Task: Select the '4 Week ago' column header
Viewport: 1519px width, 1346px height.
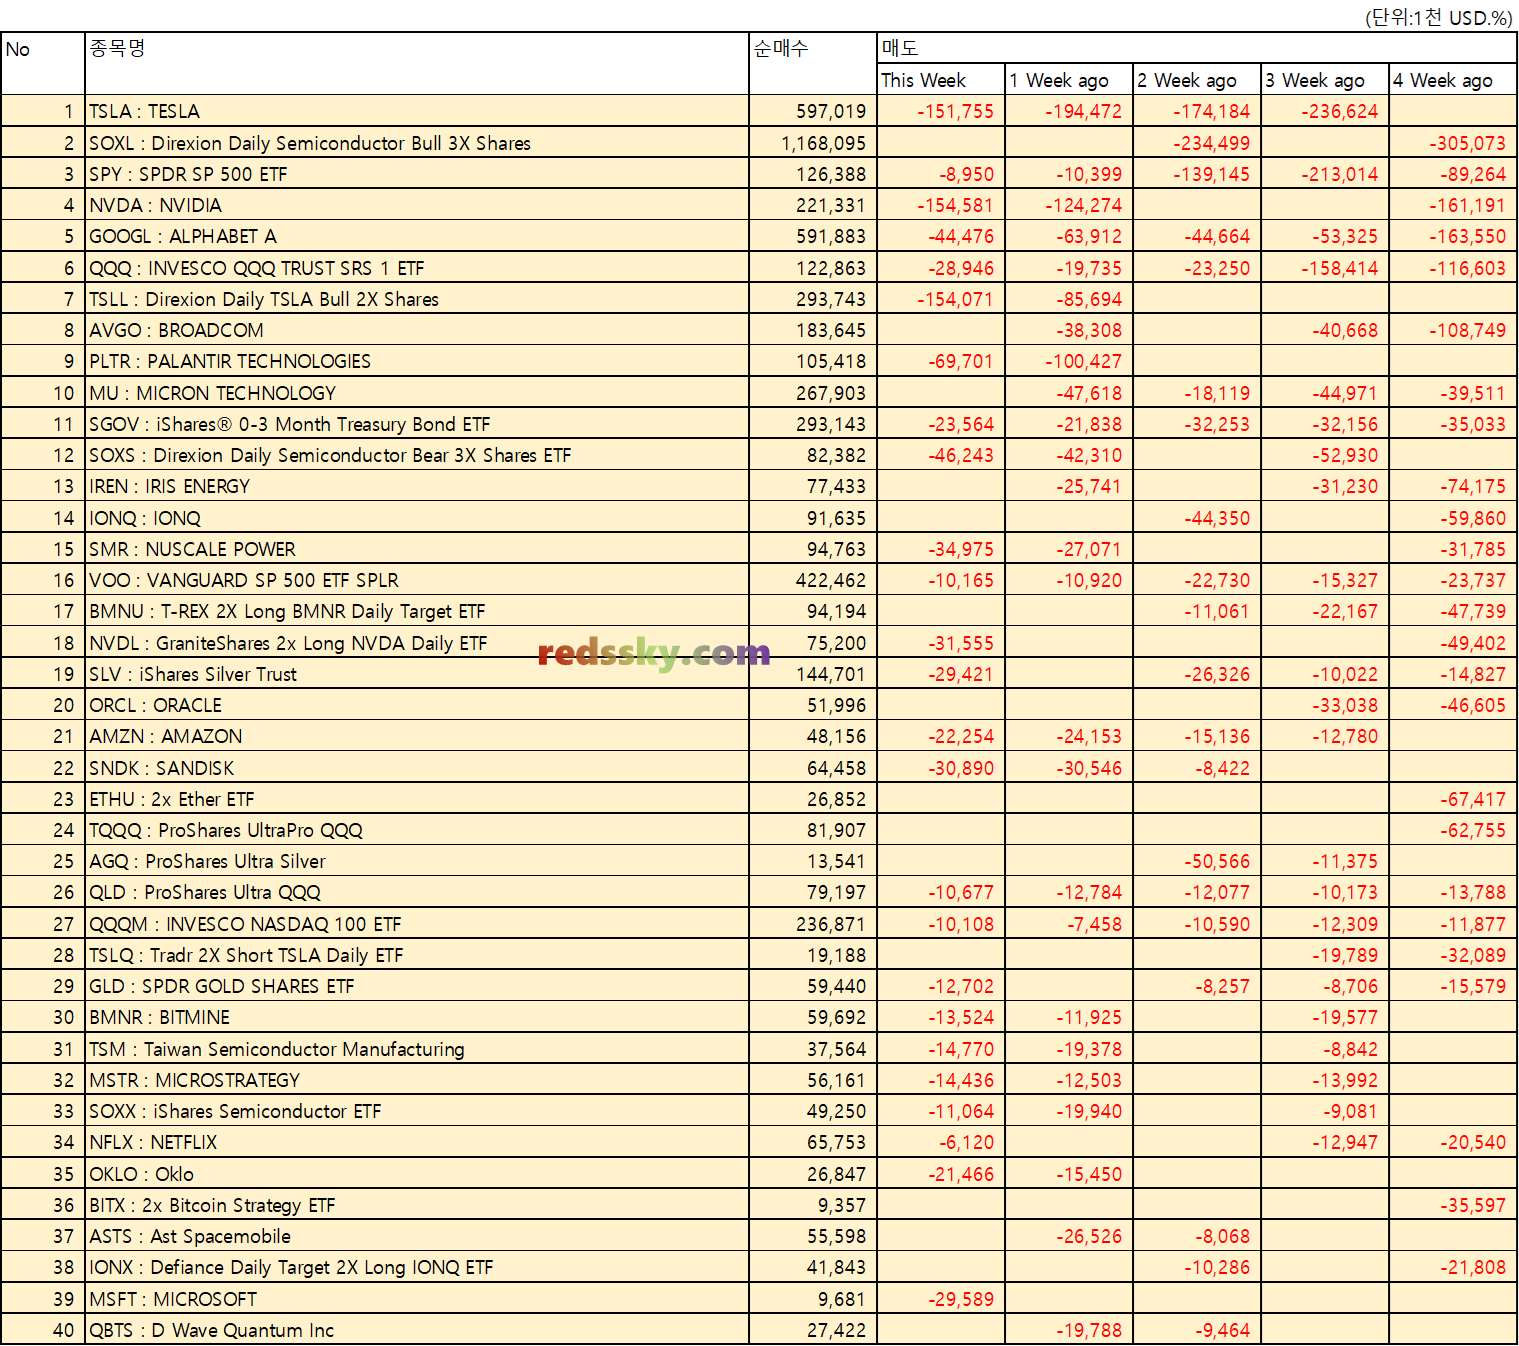Action: pyautogui.click(x=1453, y=80)
